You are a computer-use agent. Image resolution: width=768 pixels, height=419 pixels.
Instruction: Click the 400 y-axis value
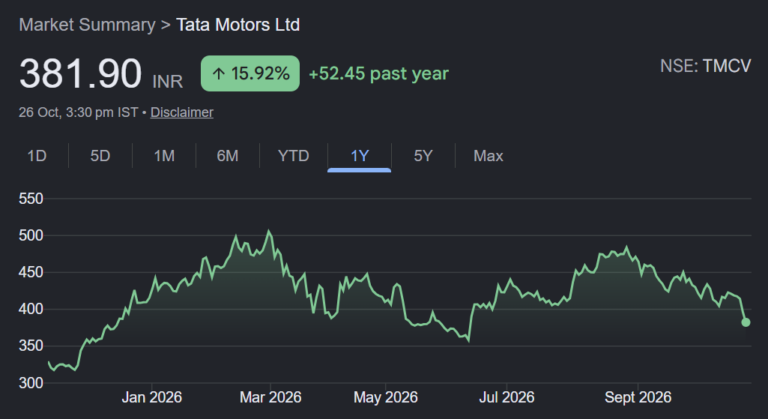coord(31,309)
